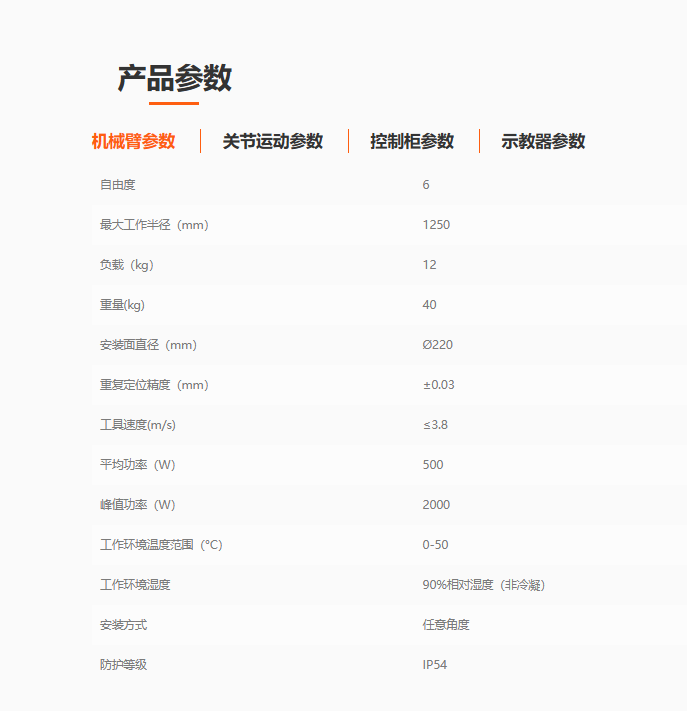
Task: Open the 关节运动参数 tab
Action: coord(272,141)
